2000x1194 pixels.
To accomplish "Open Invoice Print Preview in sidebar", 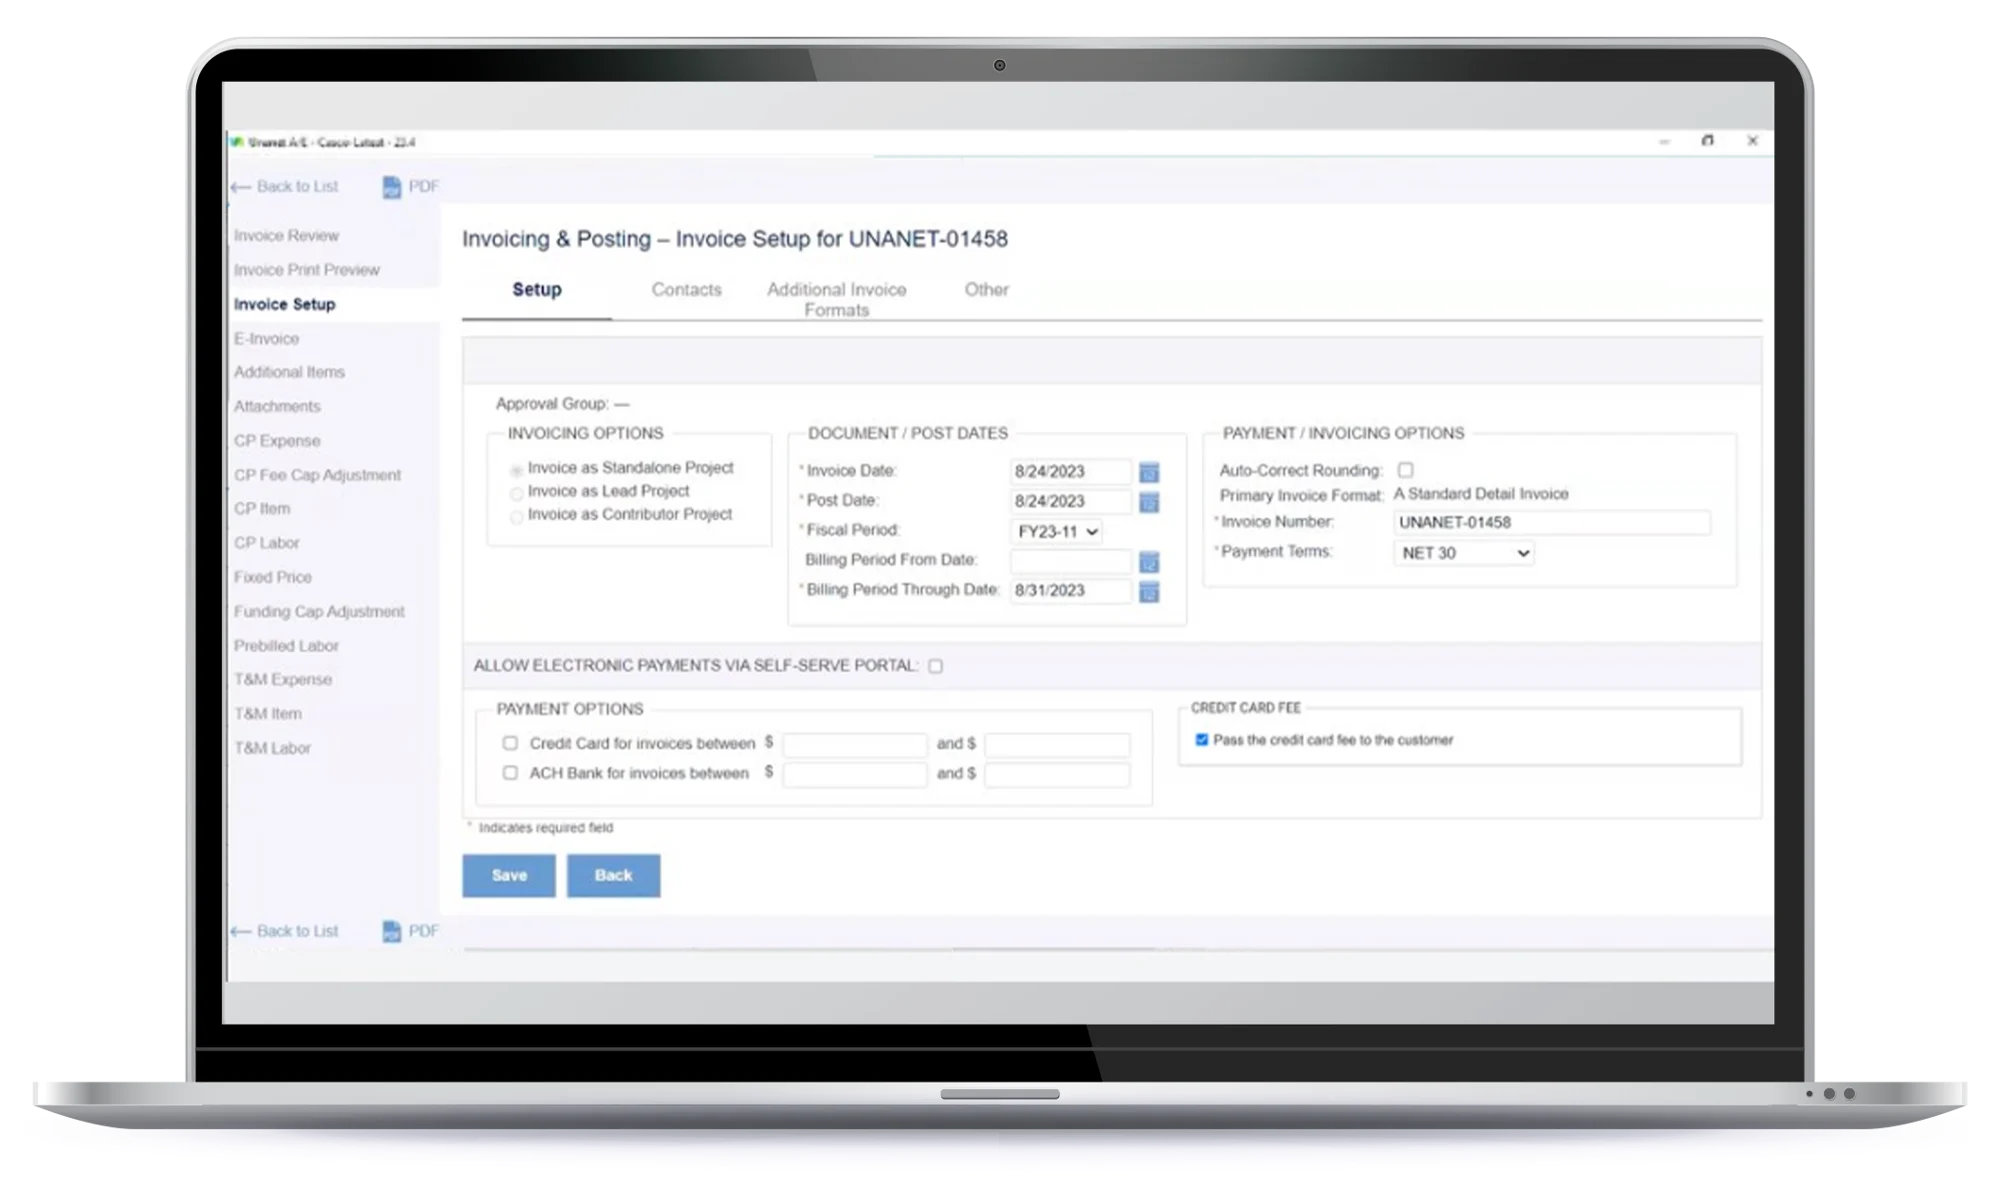I will tap(306, 270).
